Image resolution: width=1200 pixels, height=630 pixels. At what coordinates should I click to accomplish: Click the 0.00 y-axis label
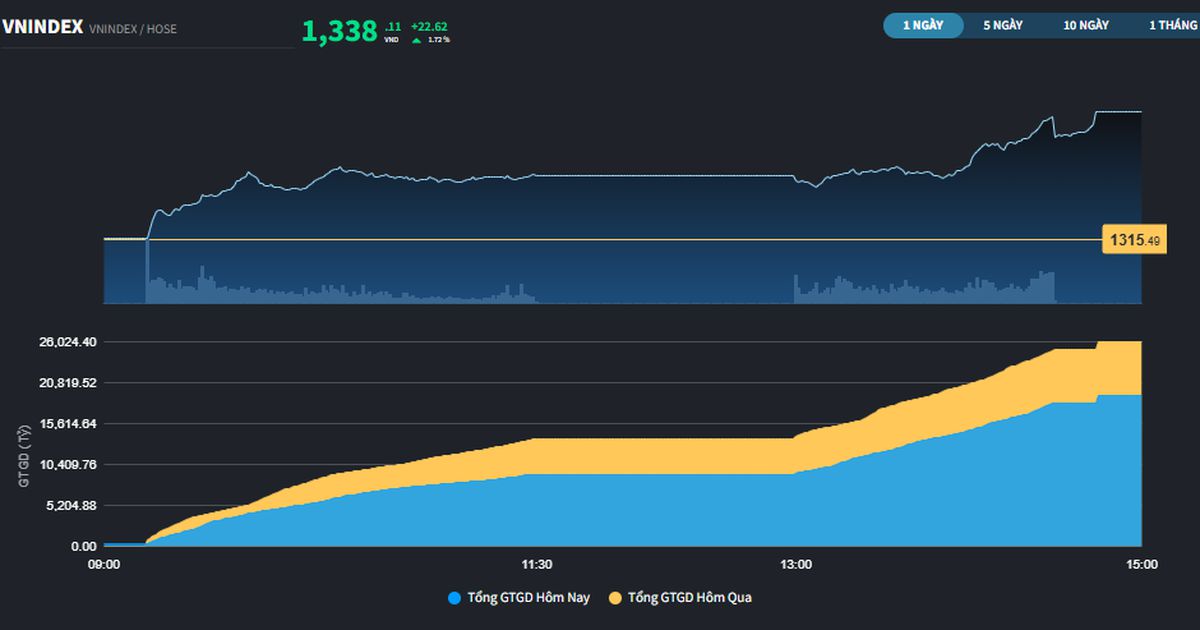click(84, 547)
